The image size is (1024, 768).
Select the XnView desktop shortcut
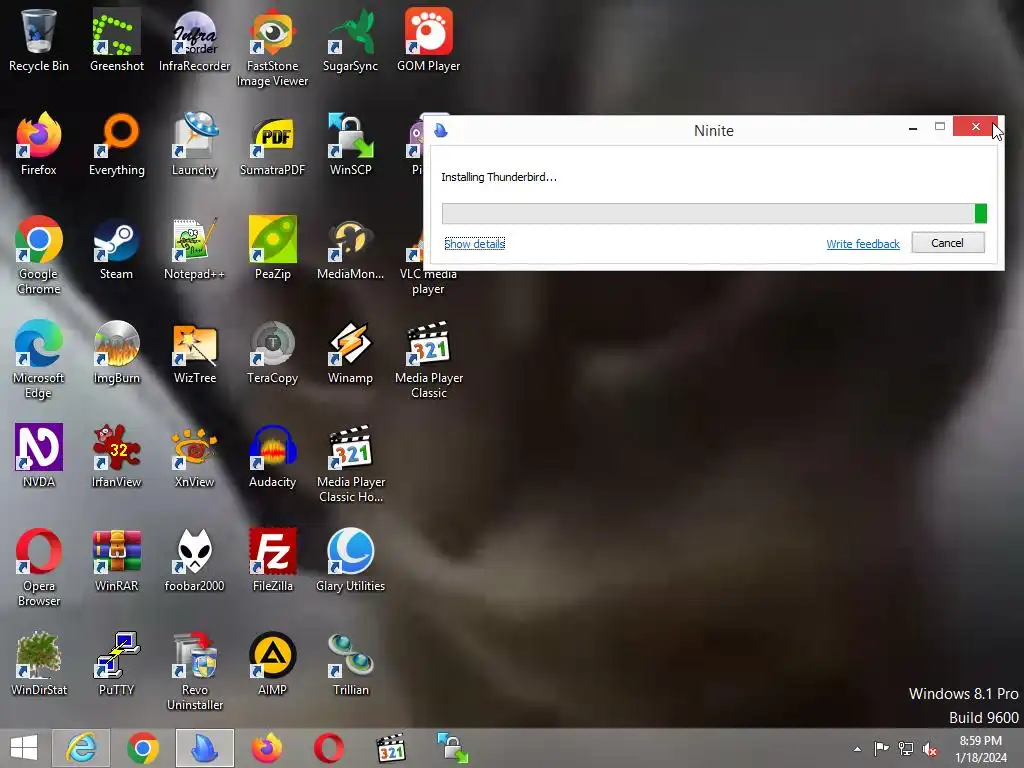click(195, 455)
